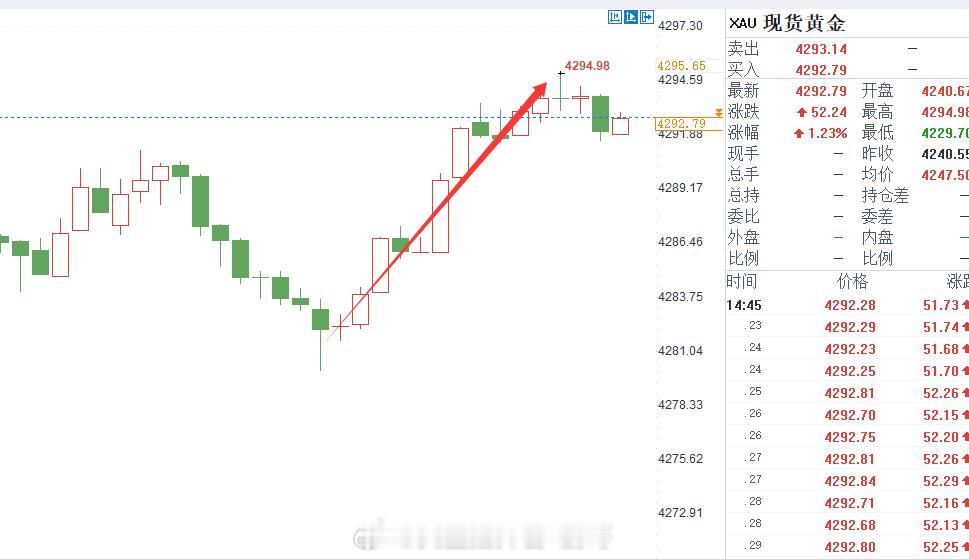
Task: Select the 14:45 tick row
Action: [x=847, y=305]
